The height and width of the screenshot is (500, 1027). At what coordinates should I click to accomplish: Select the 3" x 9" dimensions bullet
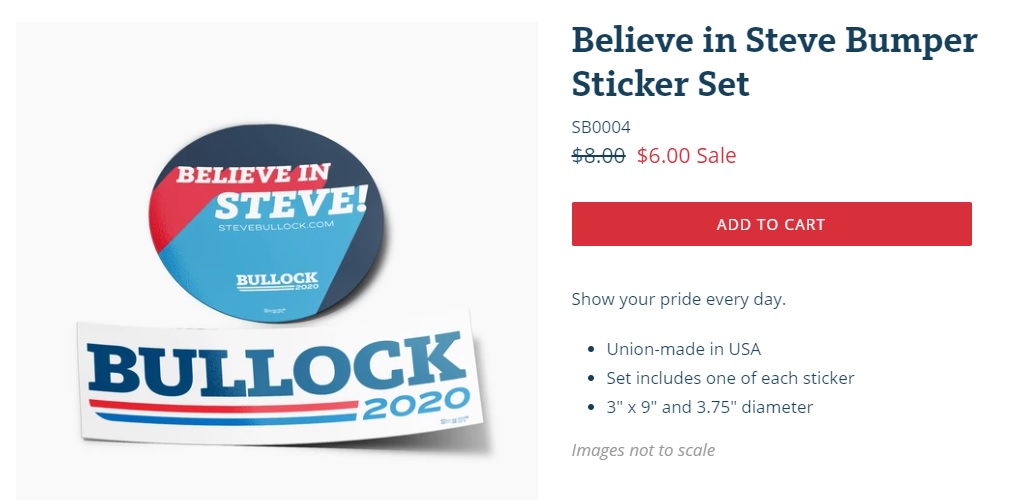709,407
